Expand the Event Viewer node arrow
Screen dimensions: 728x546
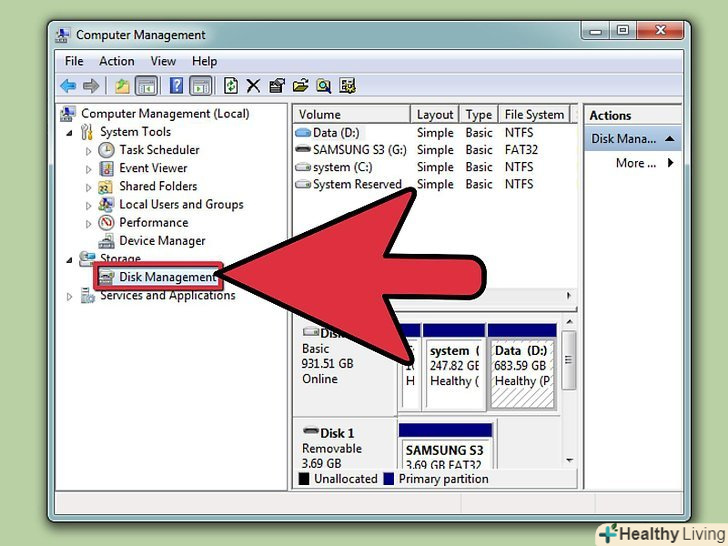88,169
